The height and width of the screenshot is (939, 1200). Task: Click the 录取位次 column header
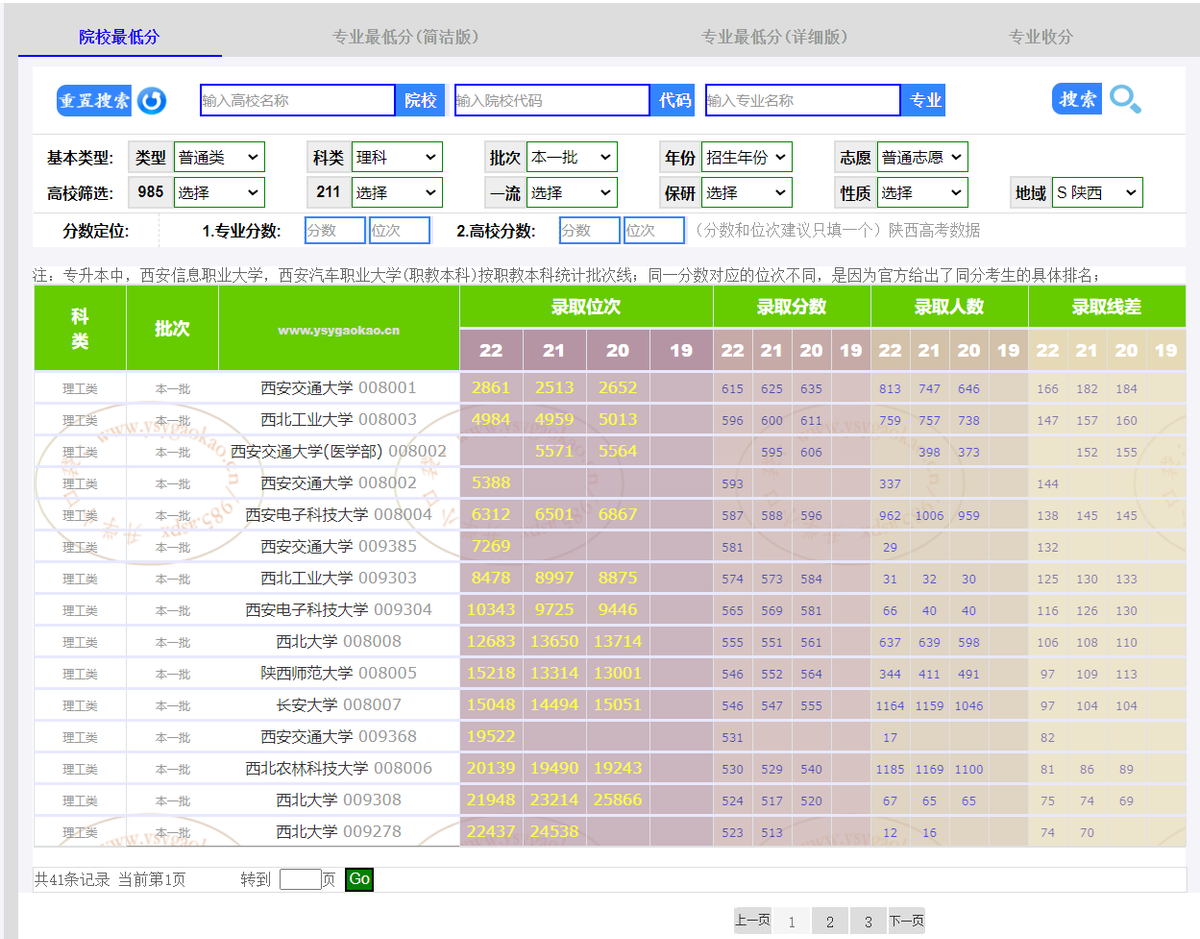(x=586, y=307)
